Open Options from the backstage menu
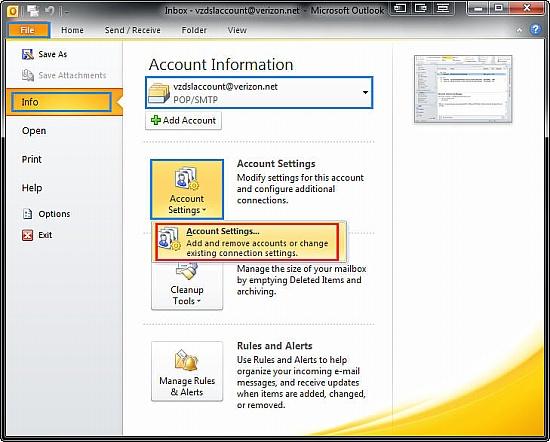Viewport: 550px width, 442px height. click(54, 214)
